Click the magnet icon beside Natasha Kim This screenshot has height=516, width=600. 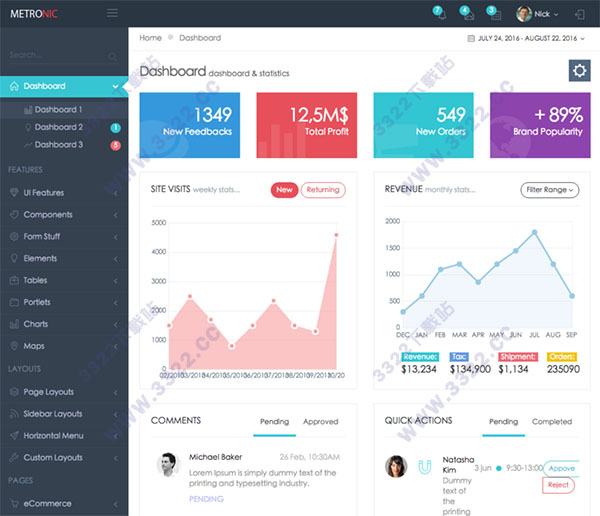pyautogui.click(x=425, y=466)
